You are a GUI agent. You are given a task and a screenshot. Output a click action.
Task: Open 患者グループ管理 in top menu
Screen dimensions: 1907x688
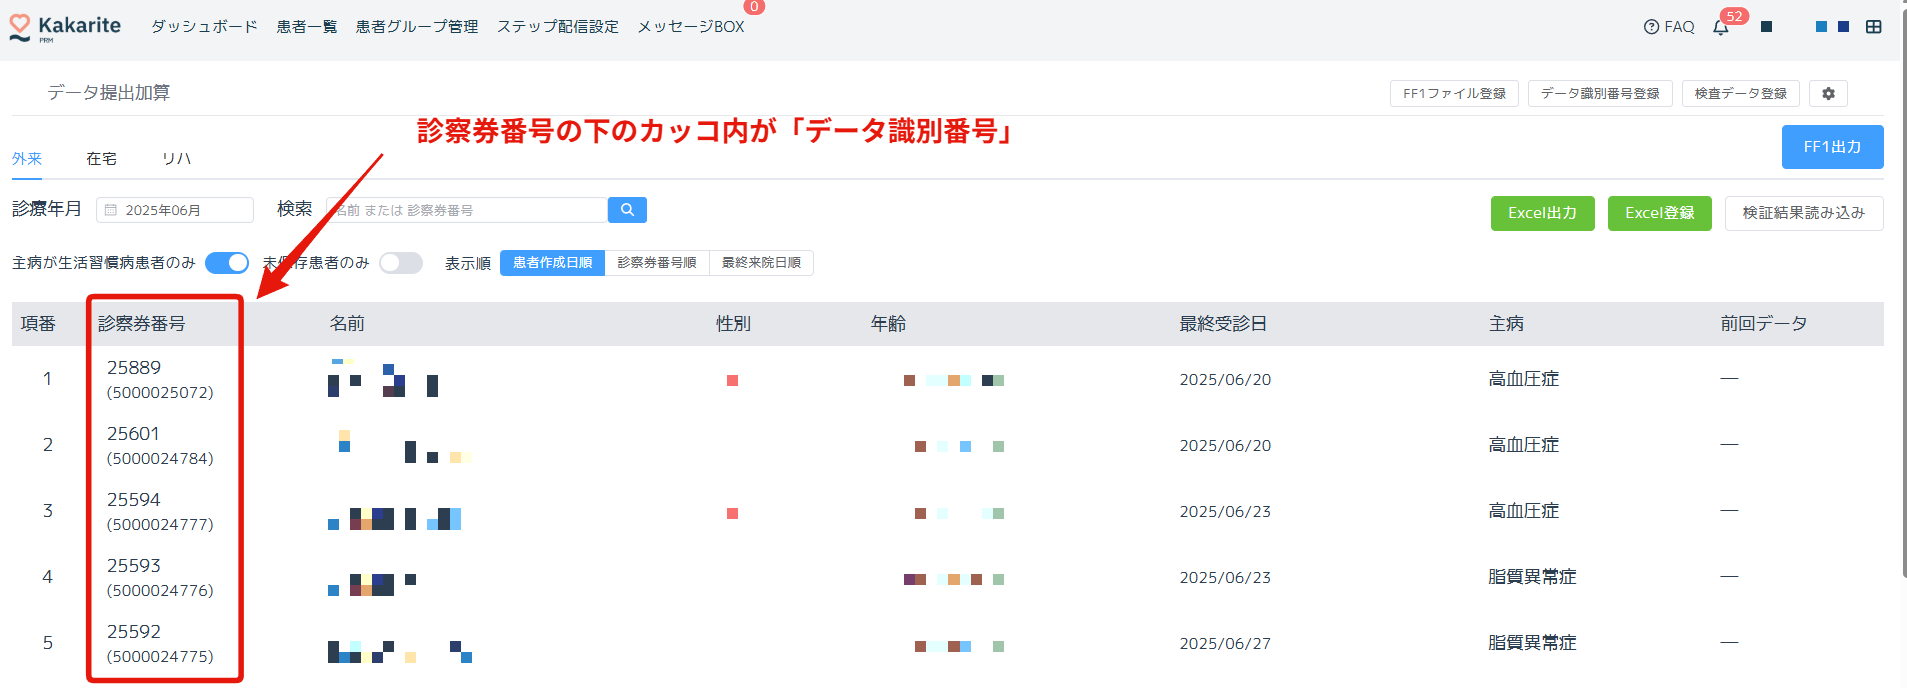click(x=417, y=27)
